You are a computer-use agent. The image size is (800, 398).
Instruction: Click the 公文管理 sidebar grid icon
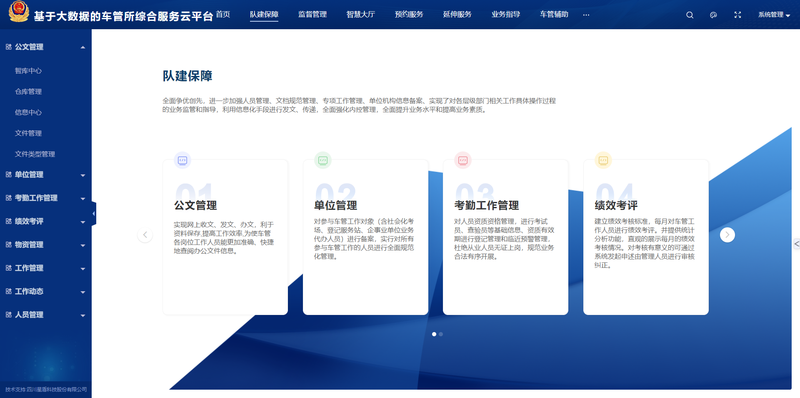click(8, 47)
